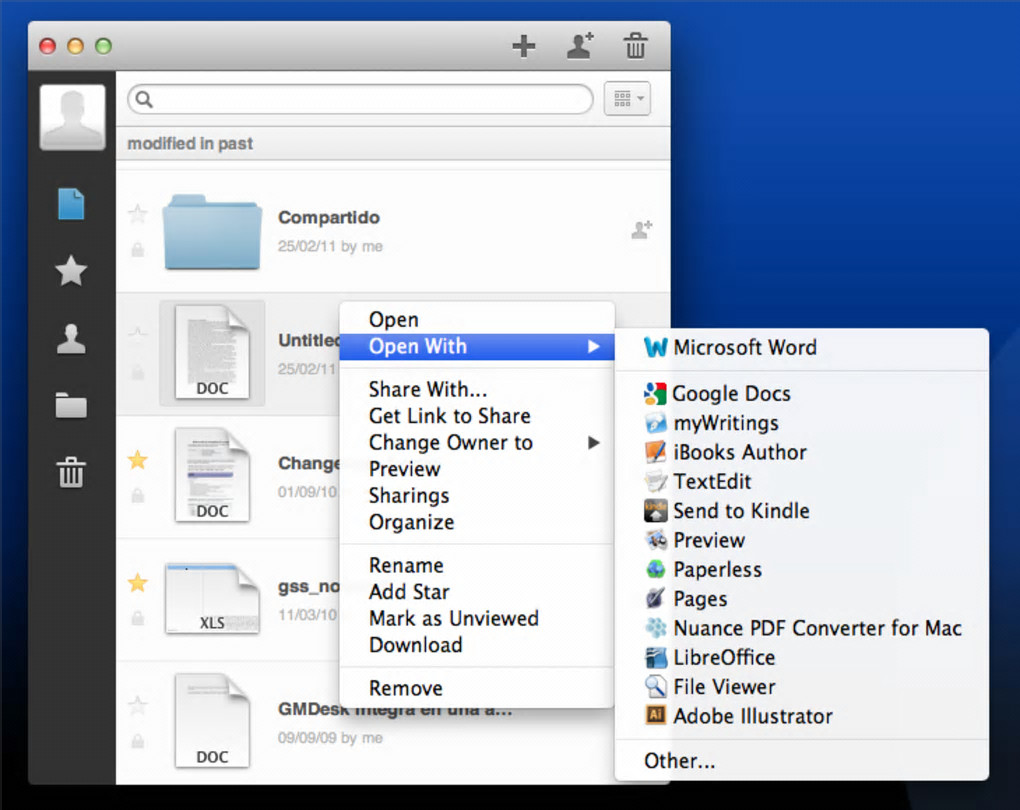Click the myWritings app icon
This screenshot has width=1020, height=810.
point(656,423)
